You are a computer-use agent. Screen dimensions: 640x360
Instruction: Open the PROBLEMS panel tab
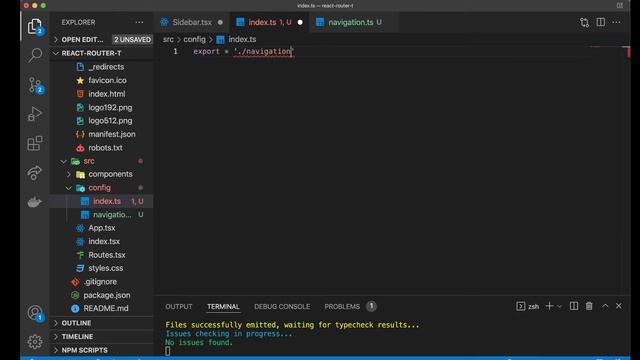350,307
